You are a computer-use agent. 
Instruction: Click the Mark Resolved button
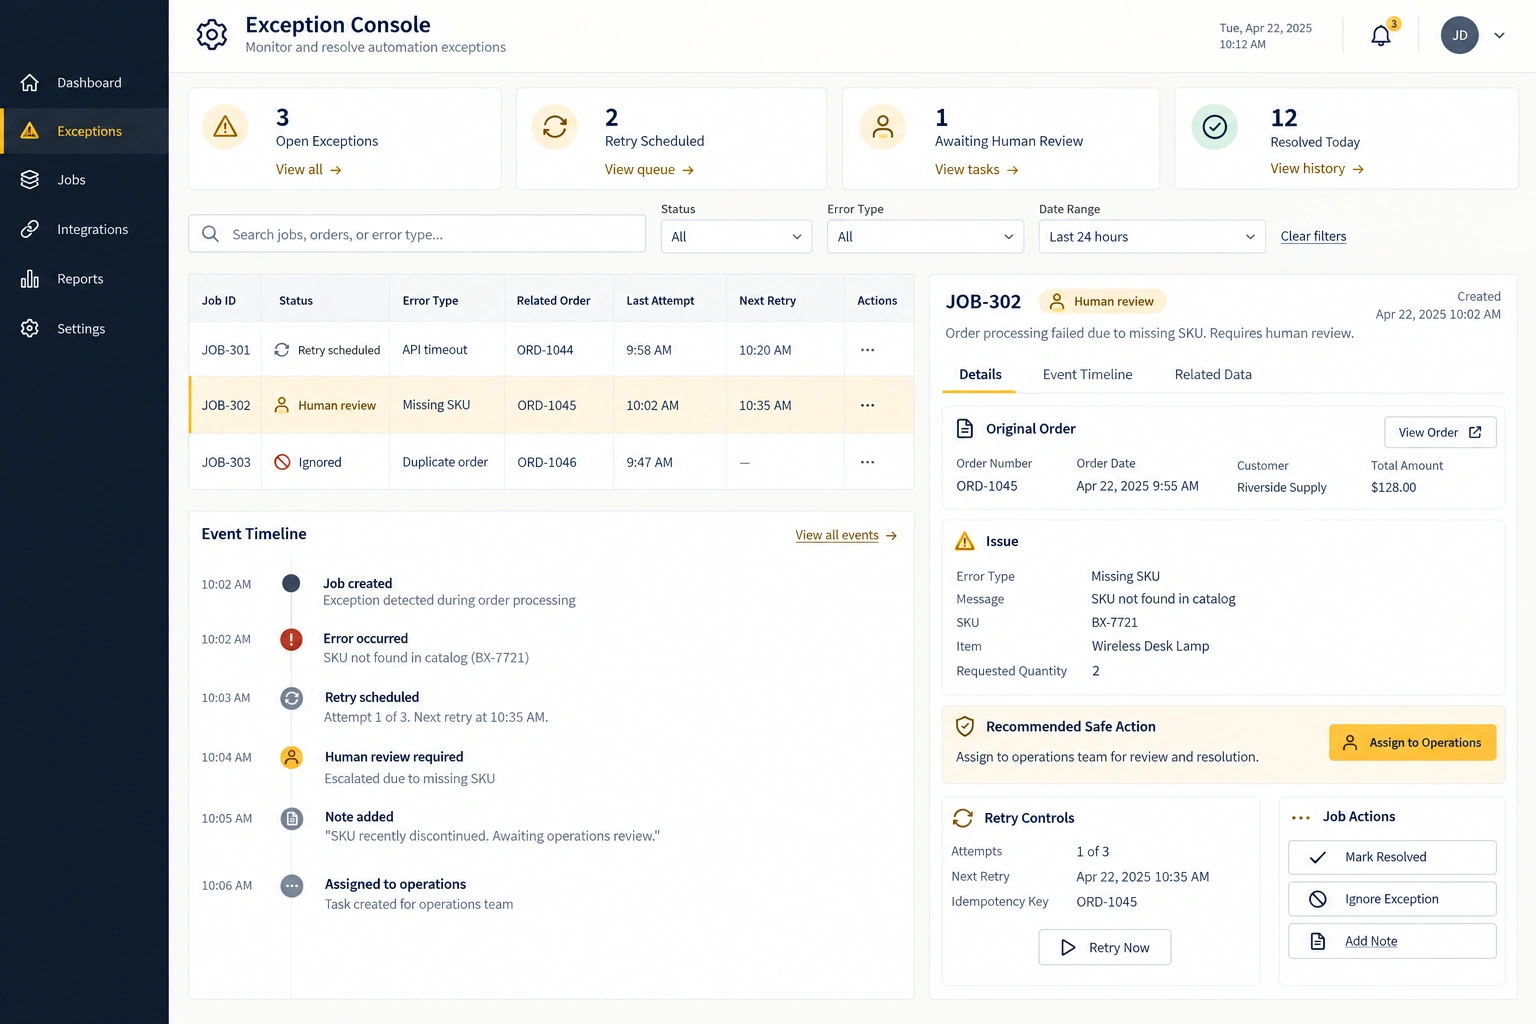pyautogui.click(x=1392, y=857)
